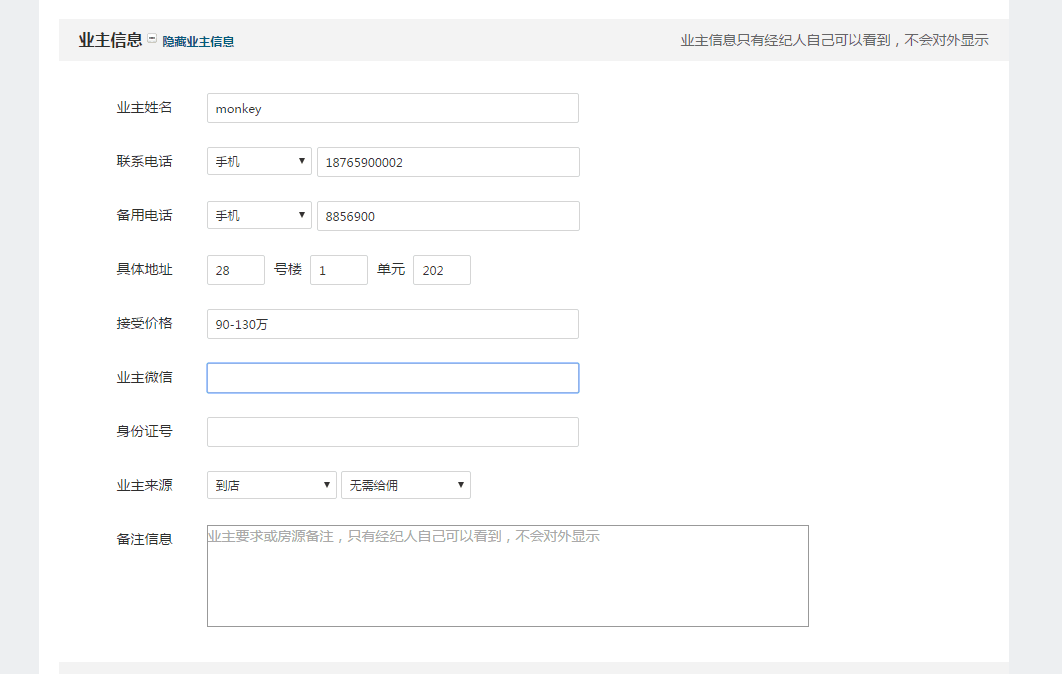Screen dimensions: 1062x674
Task: Click the unit number field showing 1
Action: (339, 270)
